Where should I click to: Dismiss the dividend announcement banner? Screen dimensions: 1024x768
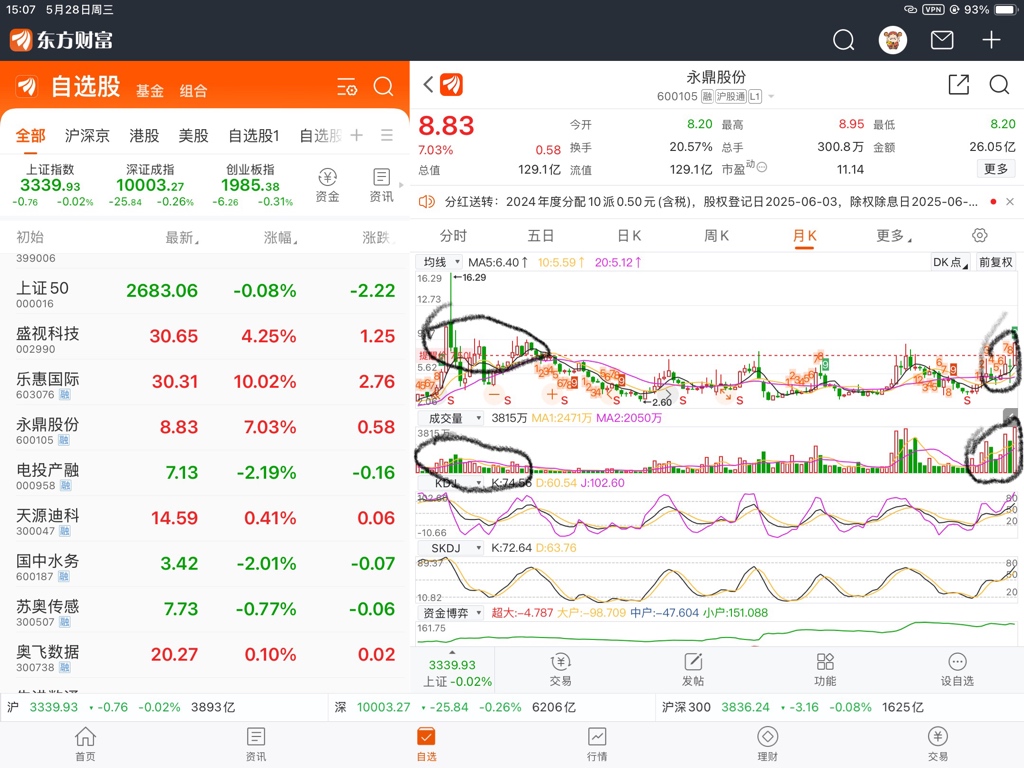(1010, 202)
